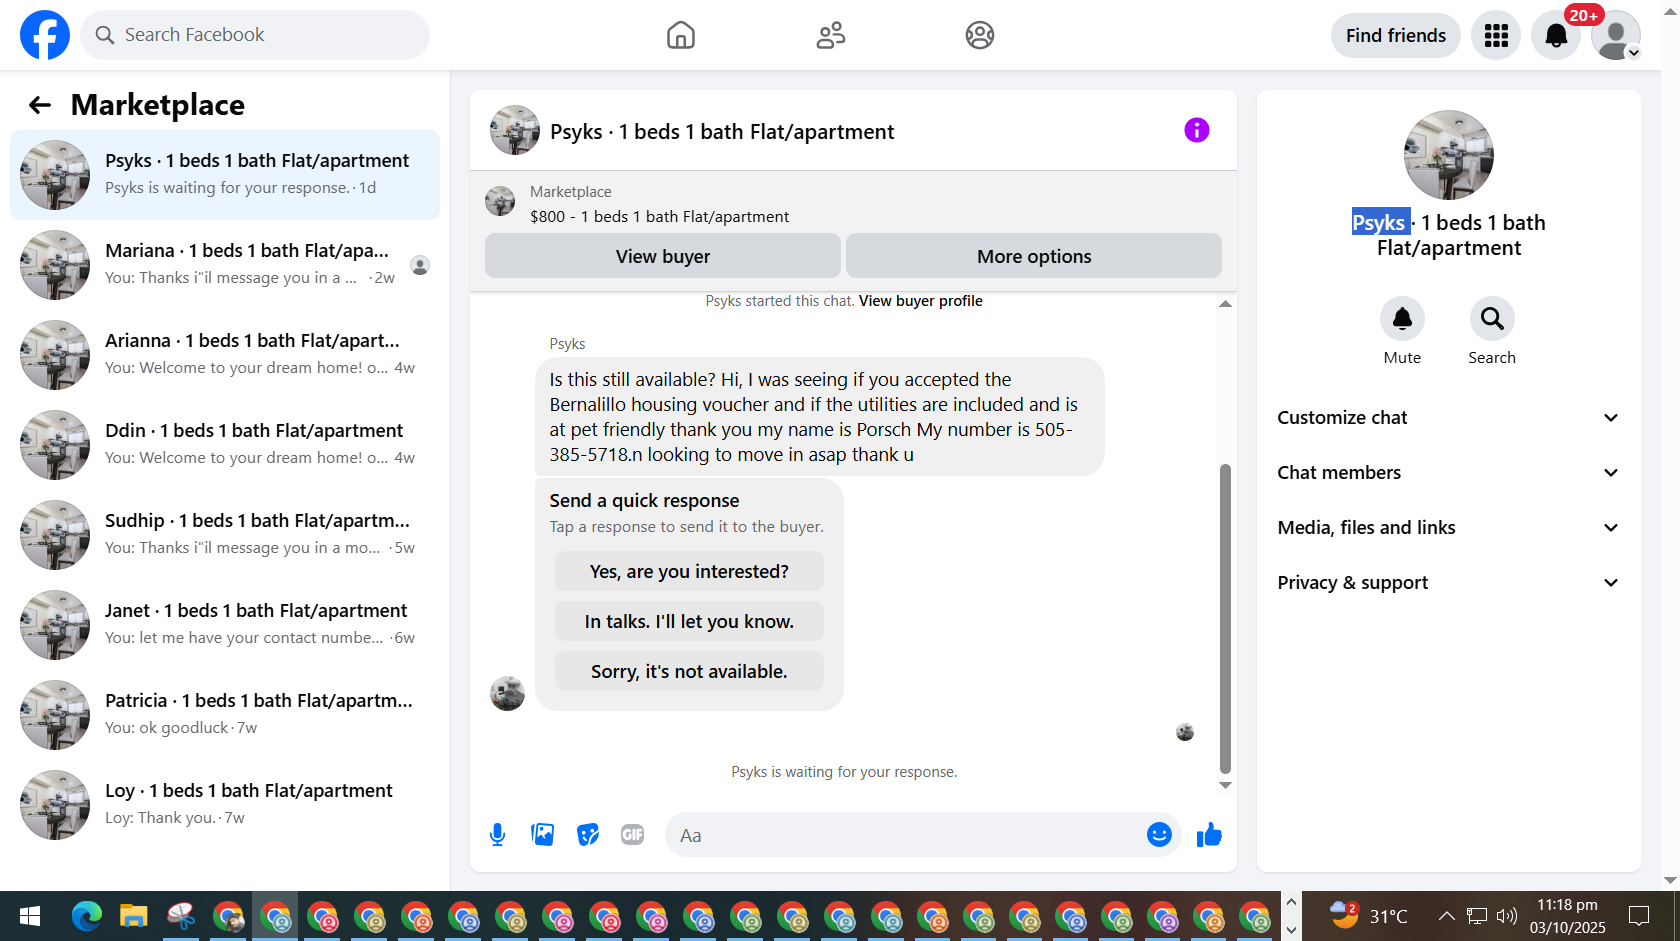Viewport: 1680px width, 941px height.
Task: Open the purple conversation information icon
Action: [x=1197, y=130]
